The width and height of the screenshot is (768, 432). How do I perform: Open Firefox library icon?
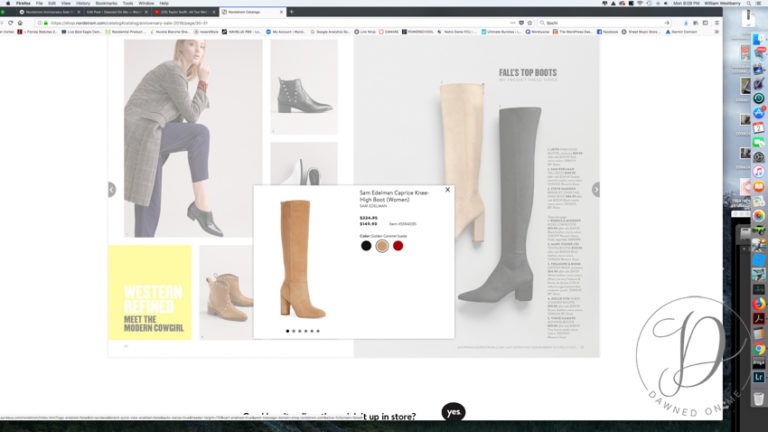[696, 23]
